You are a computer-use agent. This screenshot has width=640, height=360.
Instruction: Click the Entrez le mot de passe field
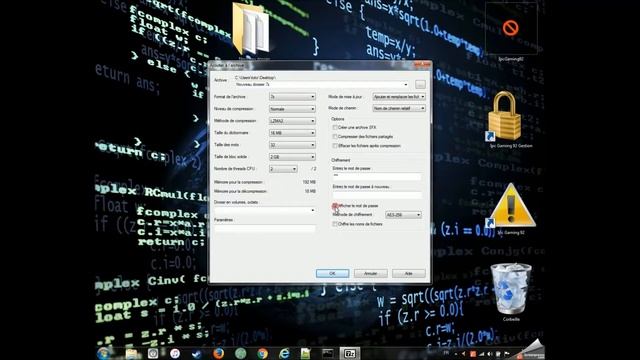377,176
